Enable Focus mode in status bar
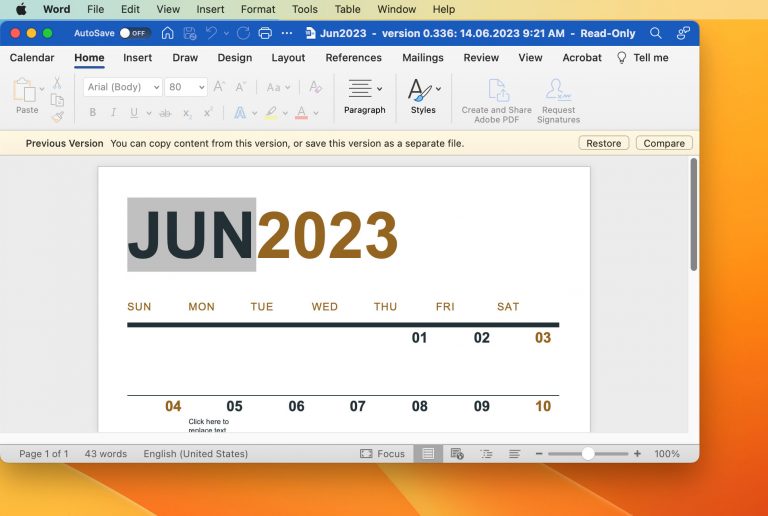The height and width of the screenshot is (516, 768). point(382,454)
